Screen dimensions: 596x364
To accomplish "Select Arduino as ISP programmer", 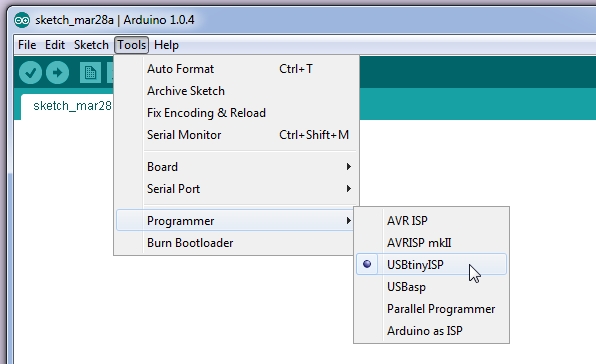I will pos(431,331).
